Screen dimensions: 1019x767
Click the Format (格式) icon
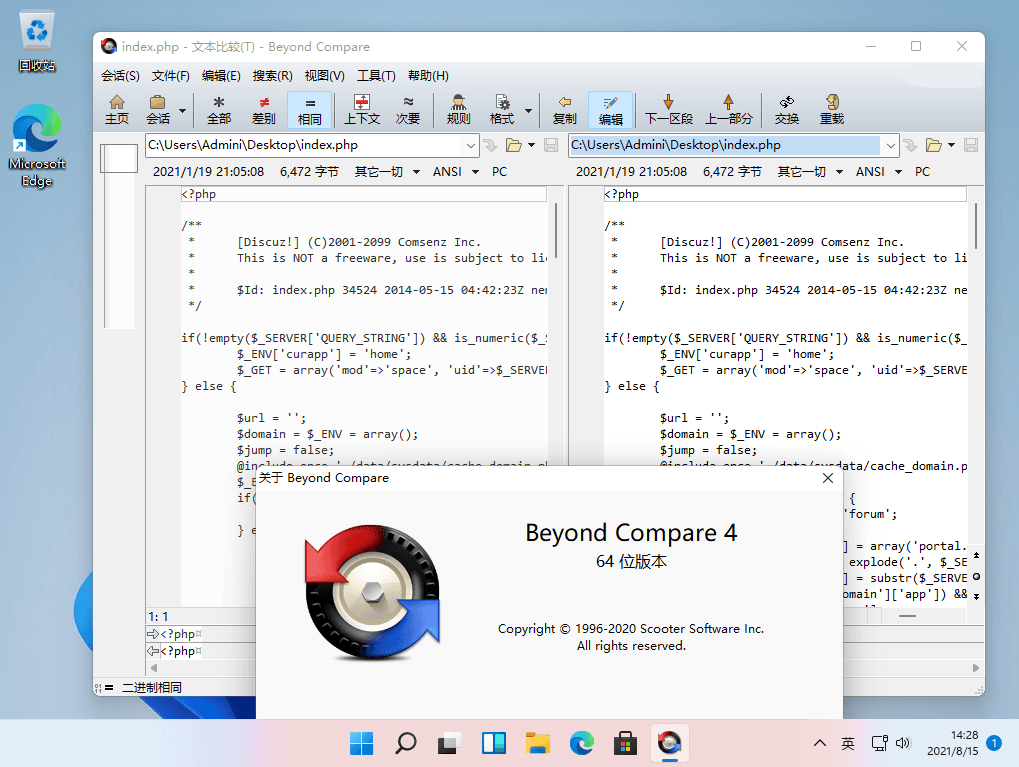(x=502, y=109)
